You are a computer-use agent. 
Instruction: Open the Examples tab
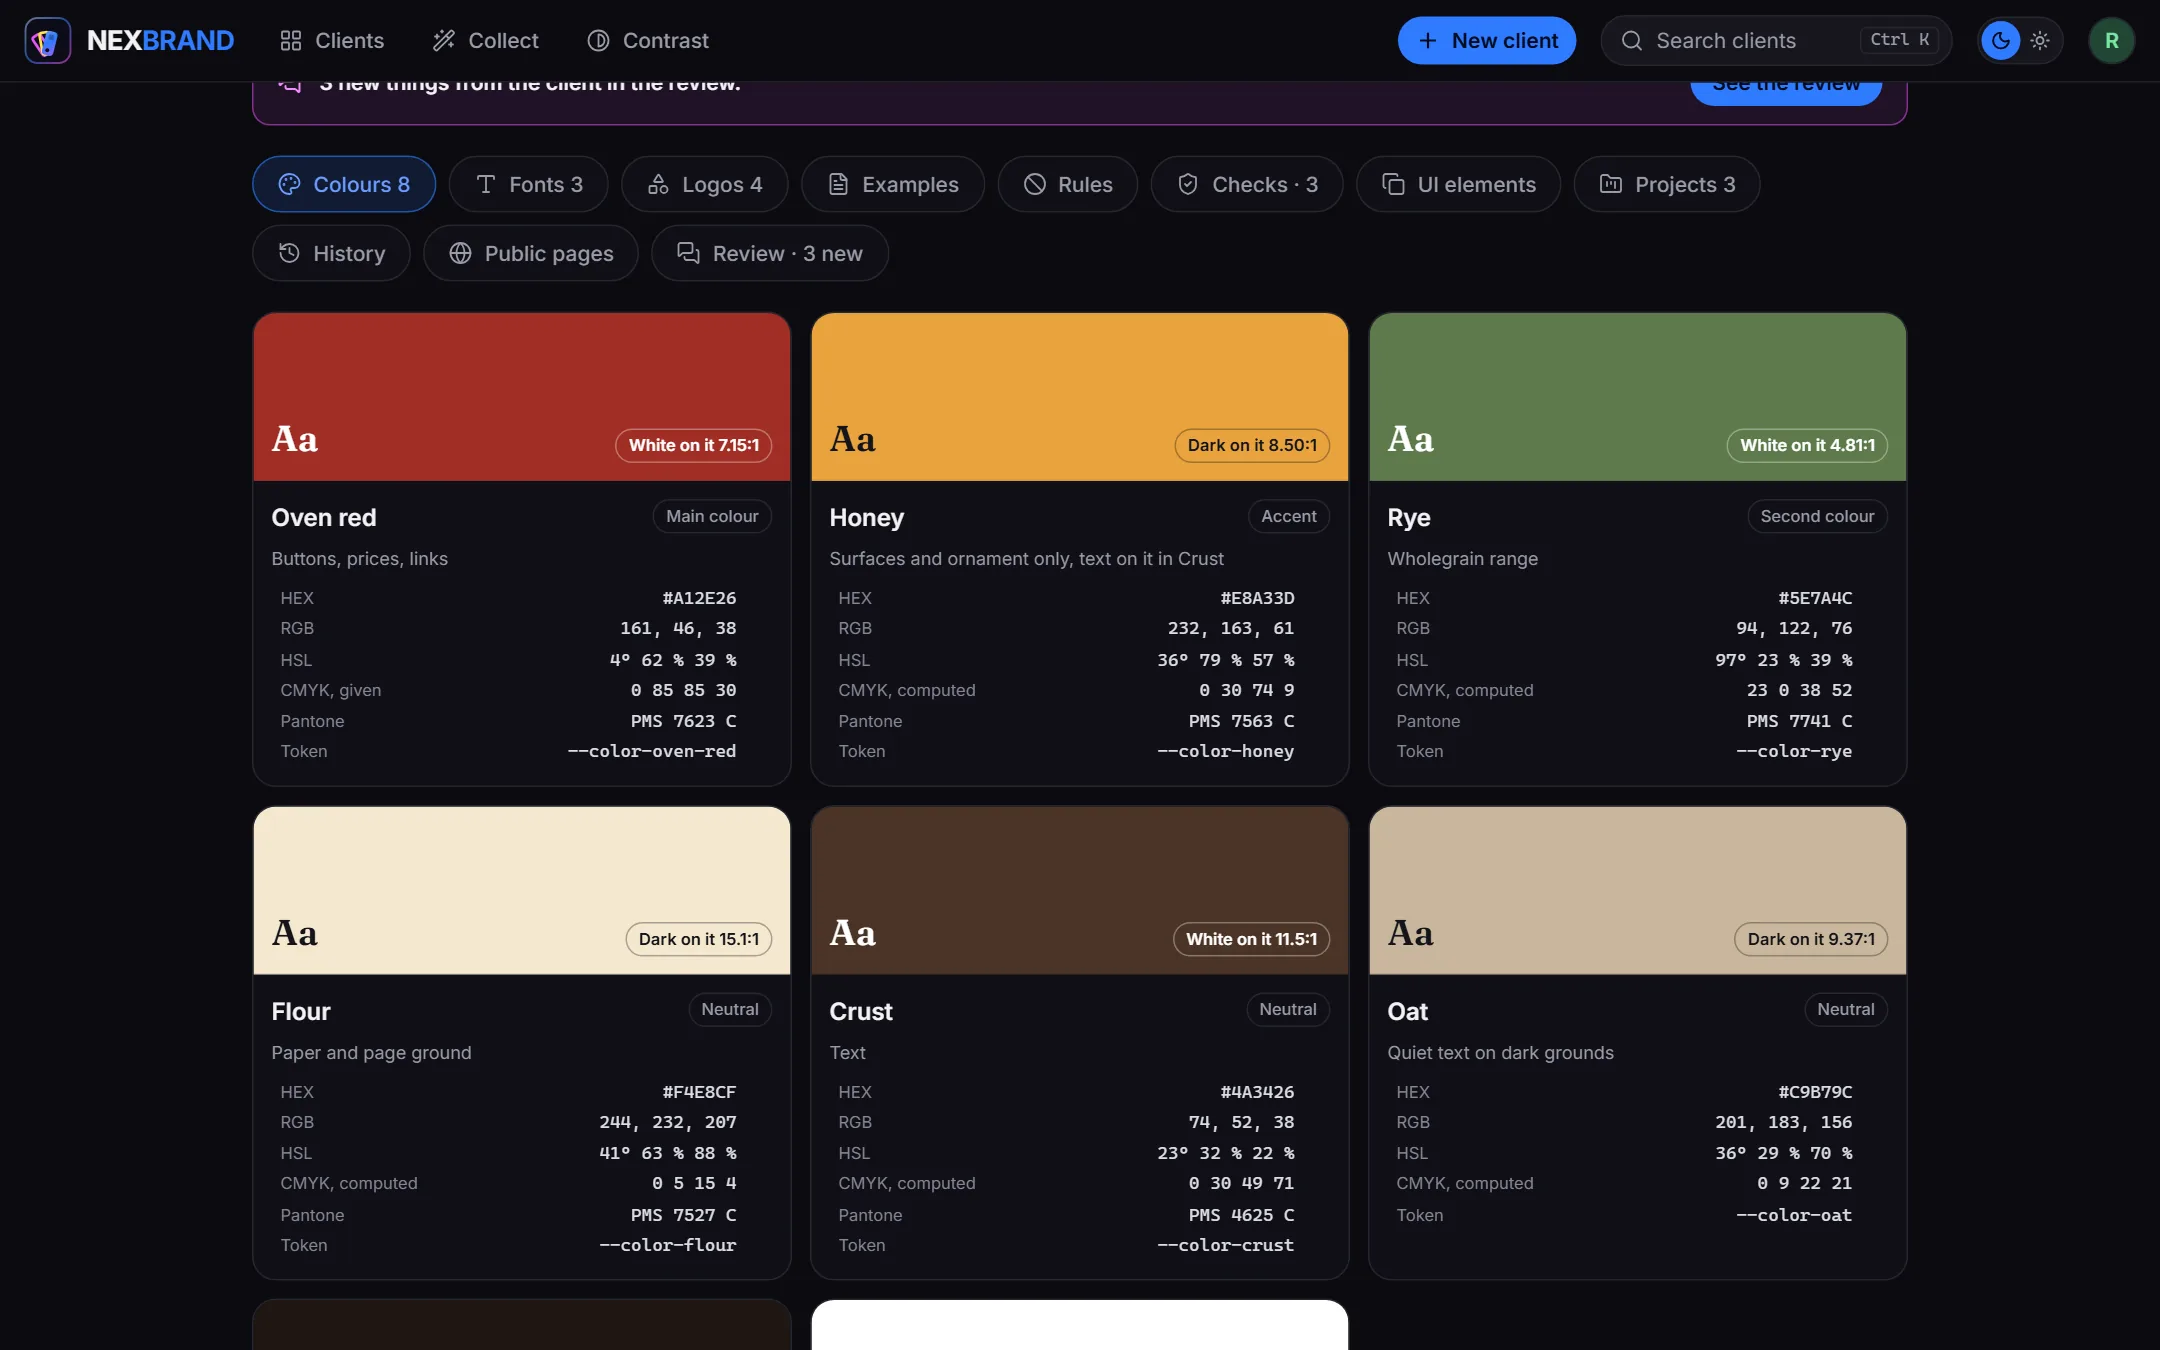coord(893,184)
